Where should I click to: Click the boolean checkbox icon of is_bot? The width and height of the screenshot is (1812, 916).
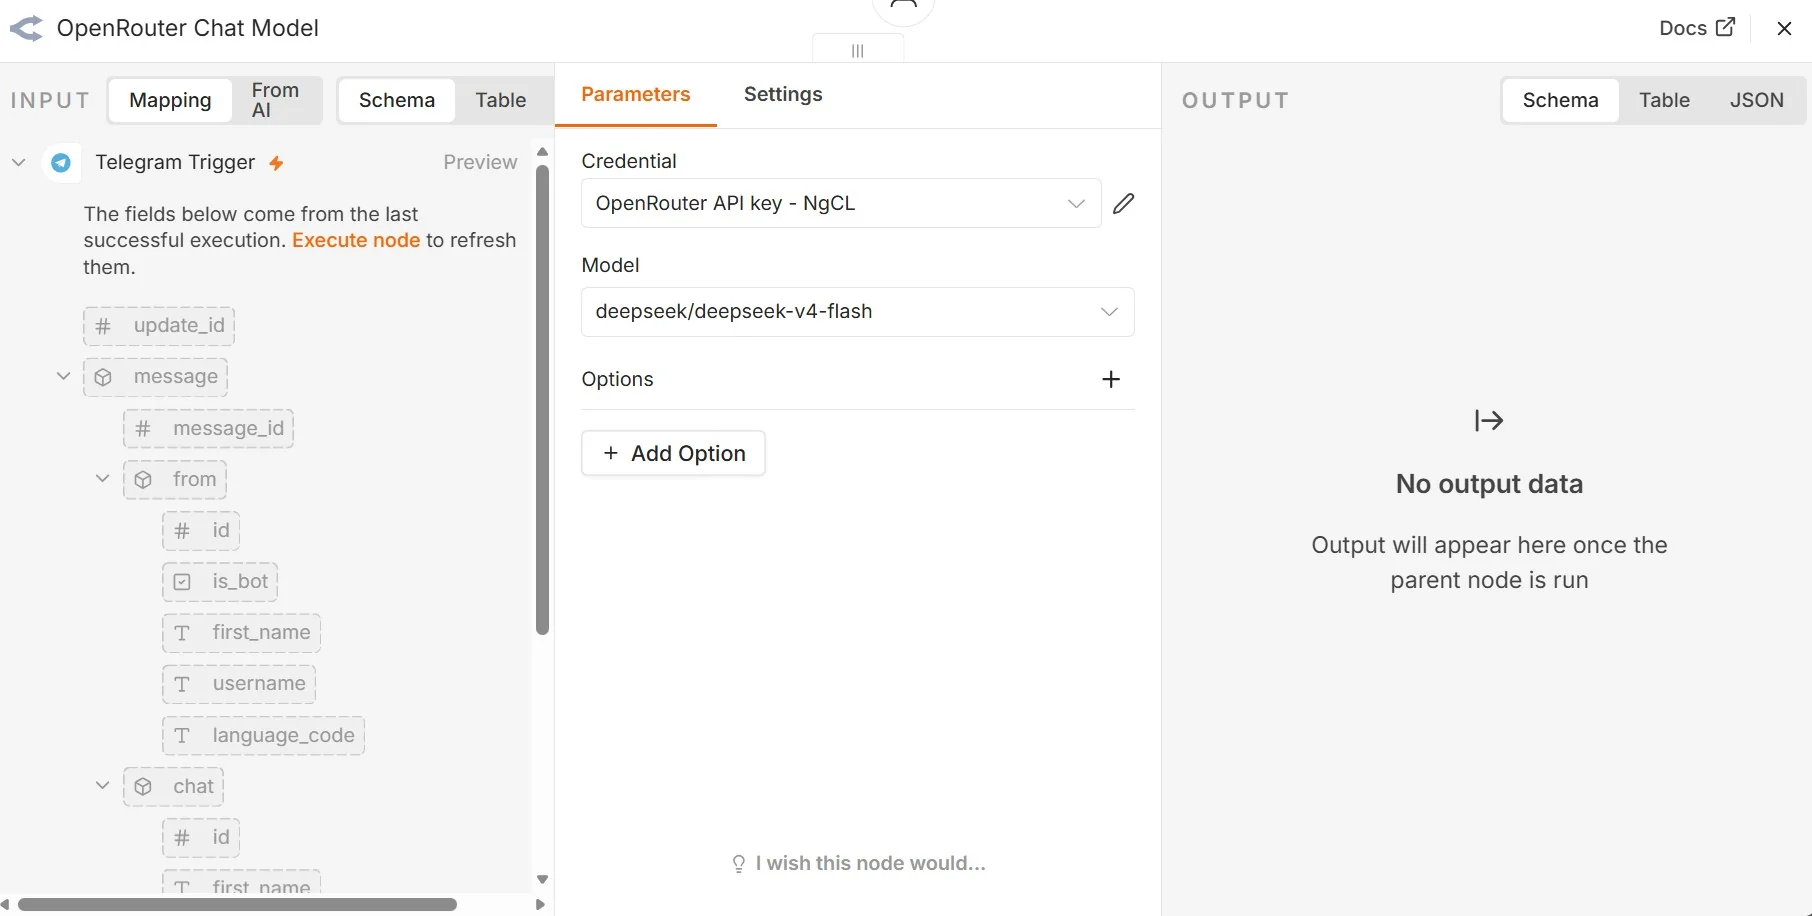tap(182, 582)
